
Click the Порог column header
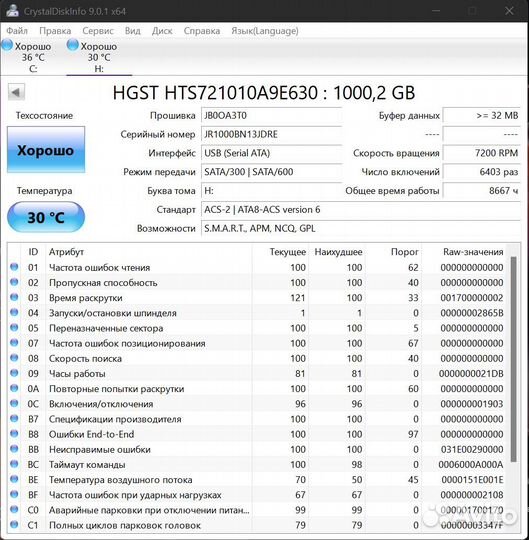click(393, 252)
